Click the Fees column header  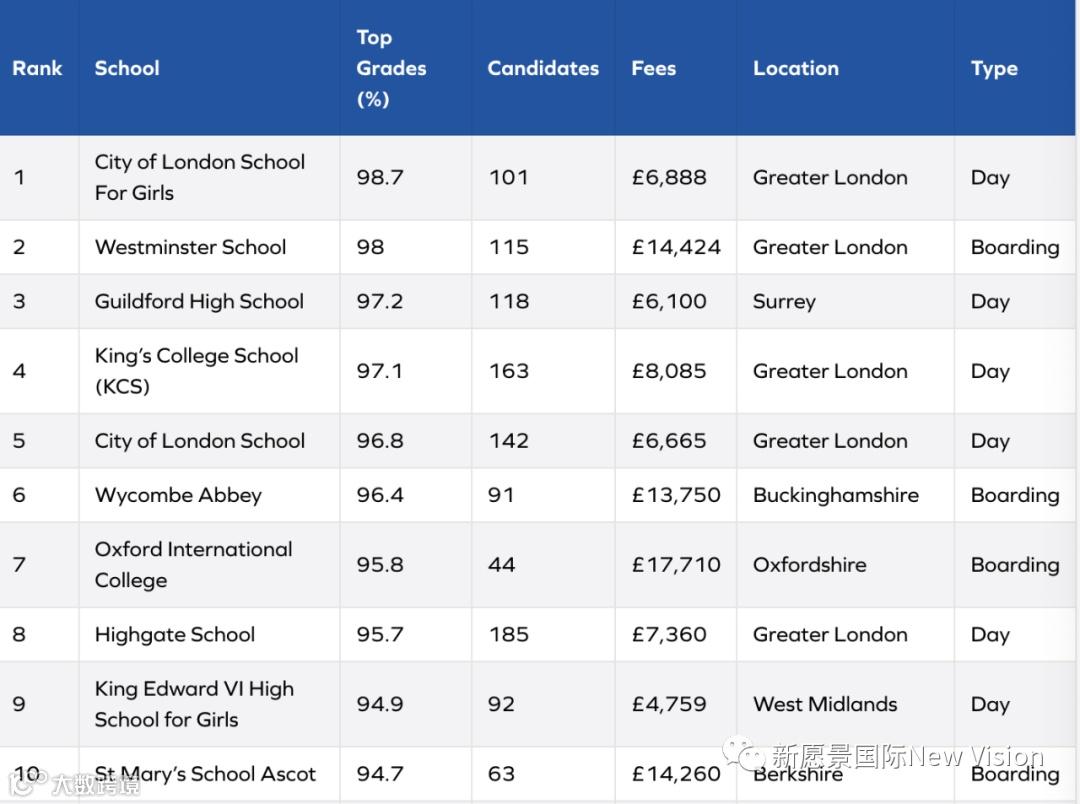coord(654,68)
